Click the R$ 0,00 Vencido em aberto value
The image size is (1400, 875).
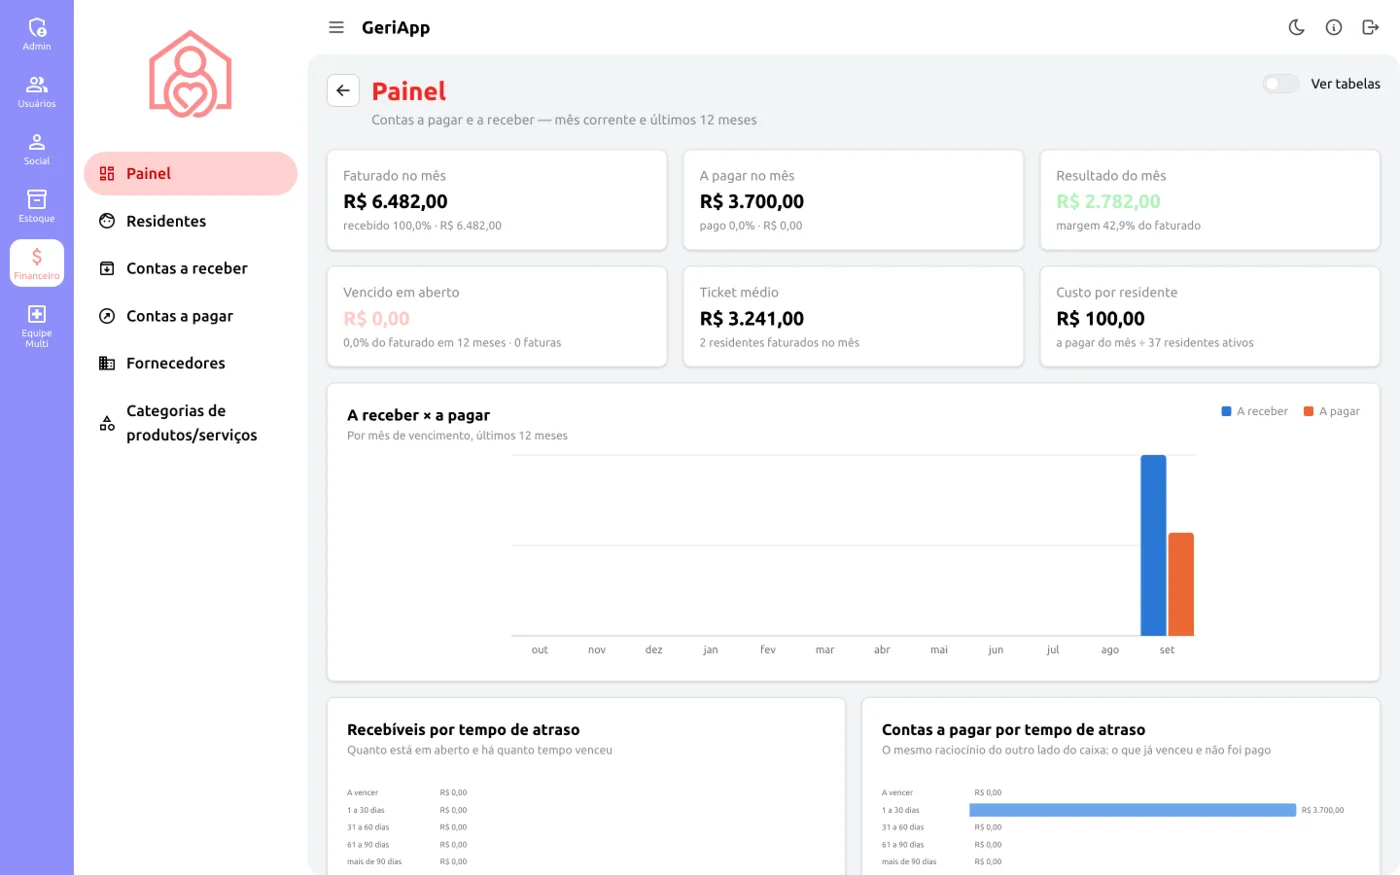pyautogui.click(x=376, y=319)
